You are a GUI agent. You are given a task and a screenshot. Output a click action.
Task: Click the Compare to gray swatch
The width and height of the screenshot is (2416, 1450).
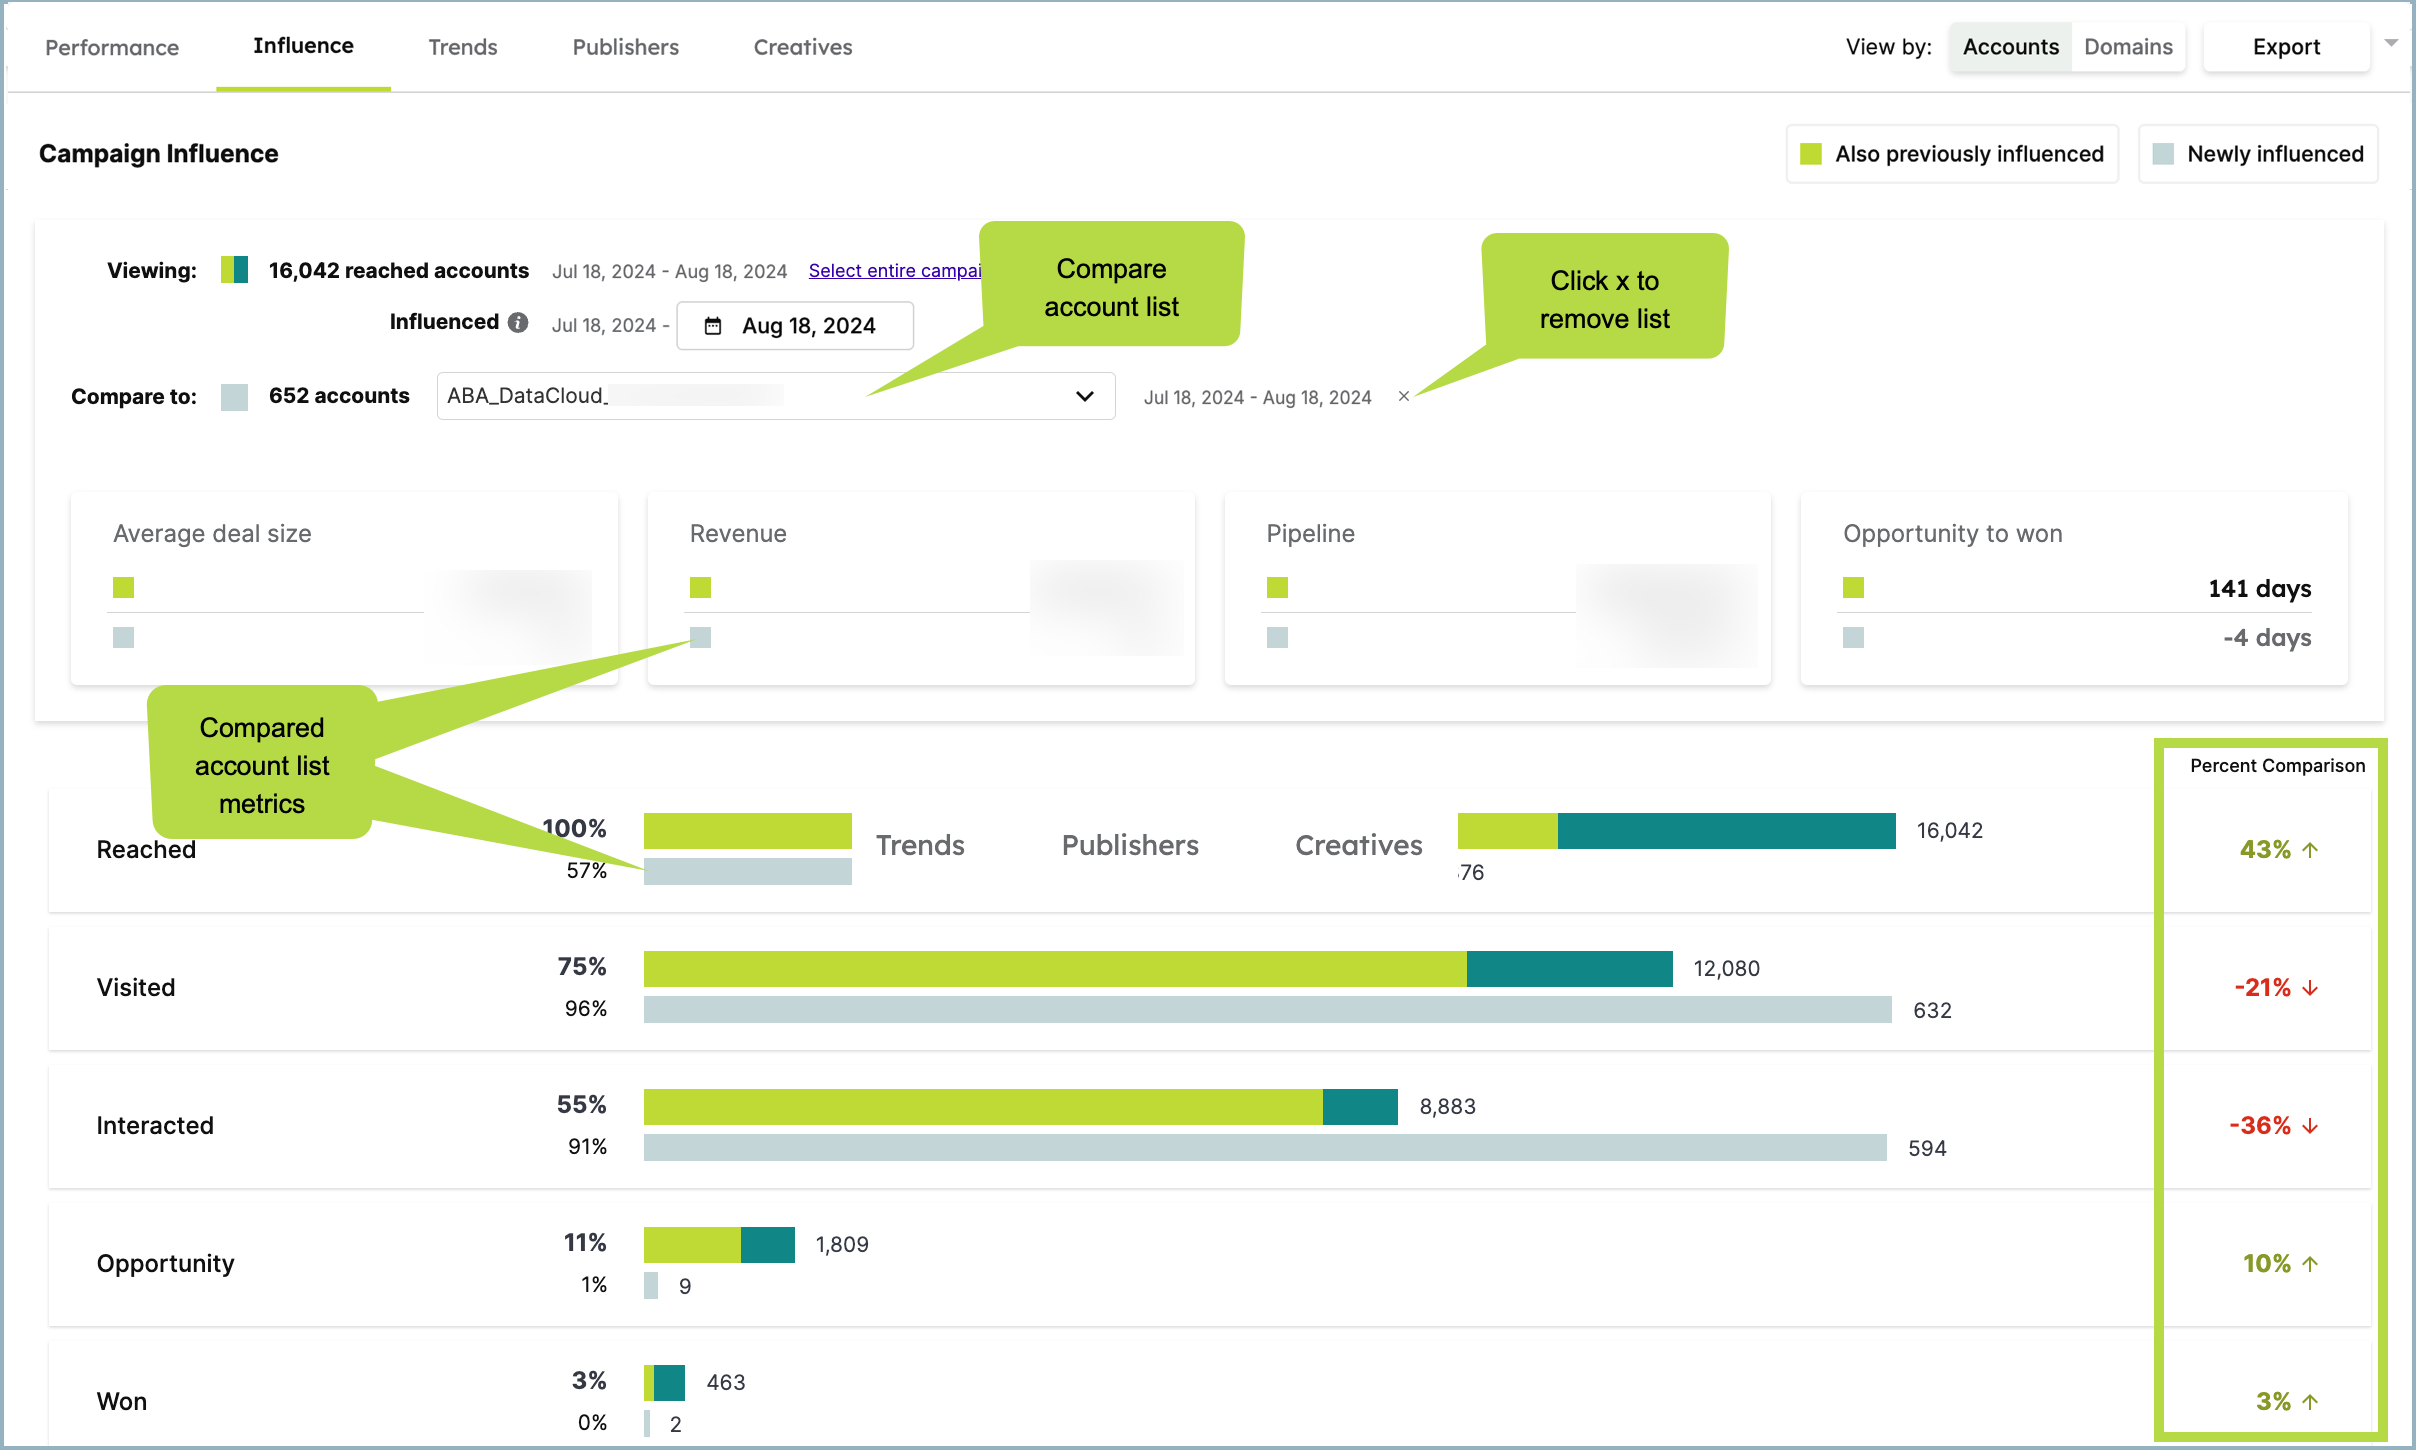click(234, 397)
